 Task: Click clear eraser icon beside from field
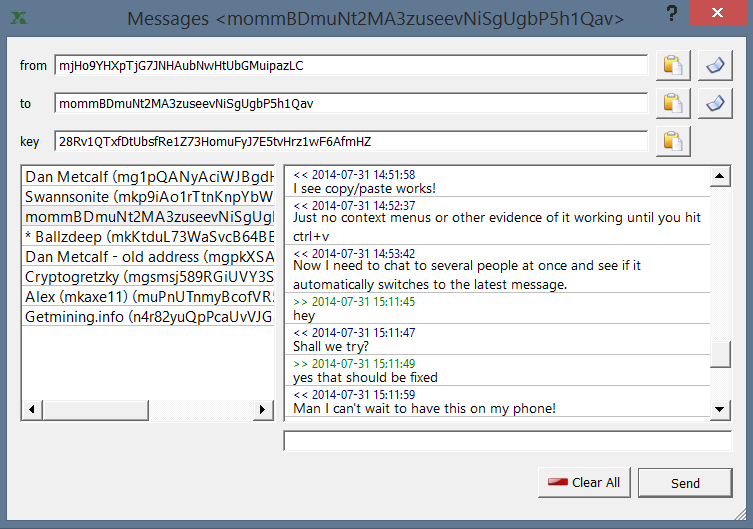point(715,65)
